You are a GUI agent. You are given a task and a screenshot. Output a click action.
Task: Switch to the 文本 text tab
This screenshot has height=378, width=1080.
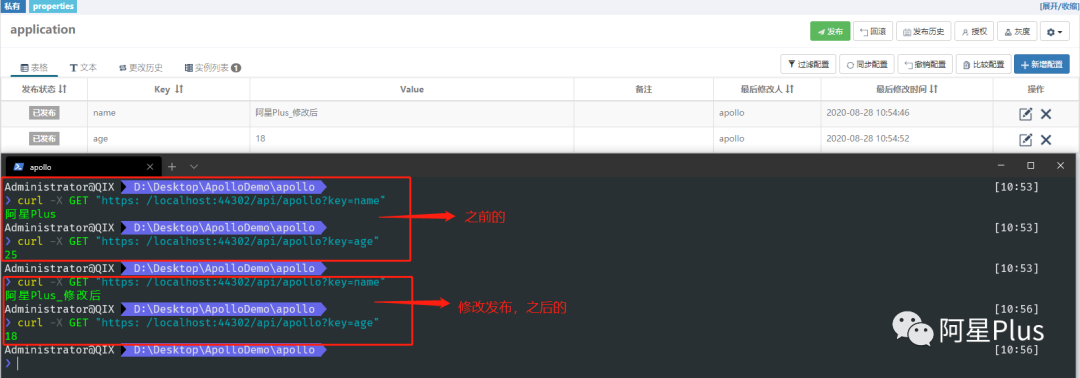83,67
